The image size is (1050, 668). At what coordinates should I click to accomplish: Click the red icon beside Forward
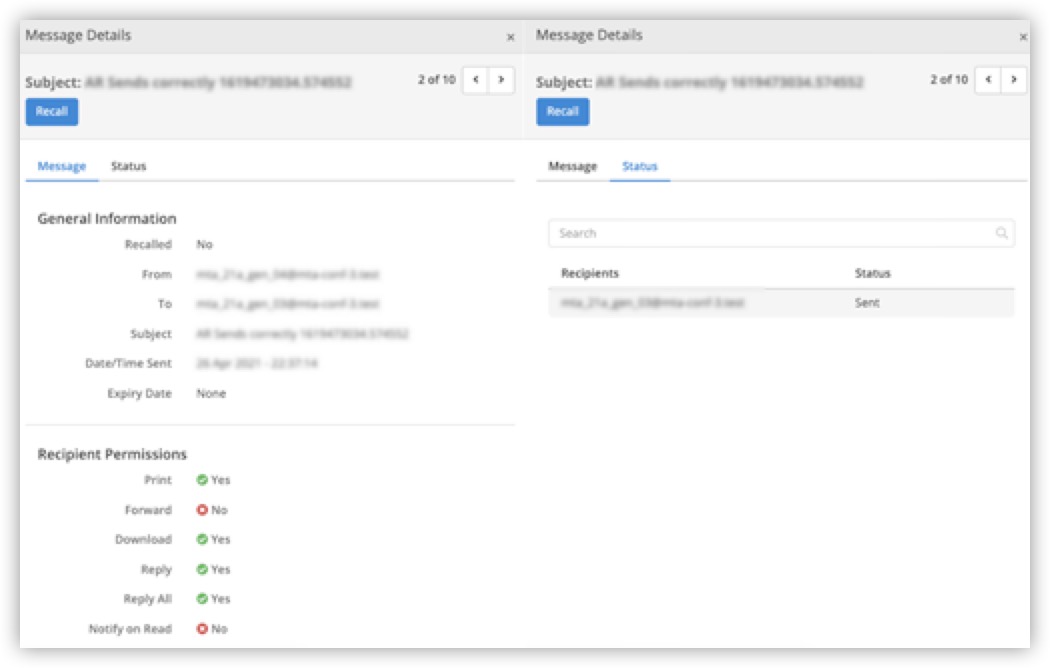point(202,510)
